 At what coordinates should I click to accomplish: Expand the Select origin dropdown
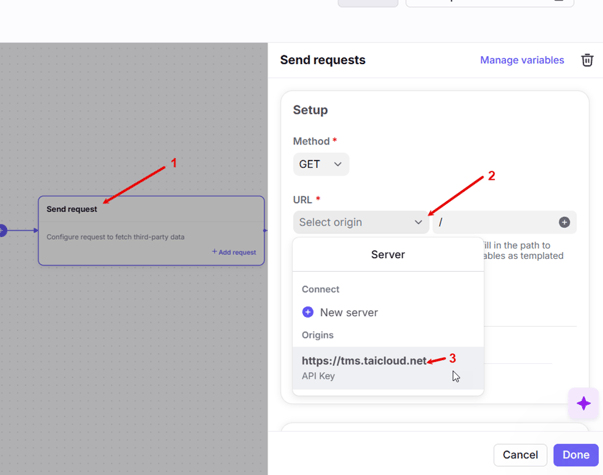point(360,222)
